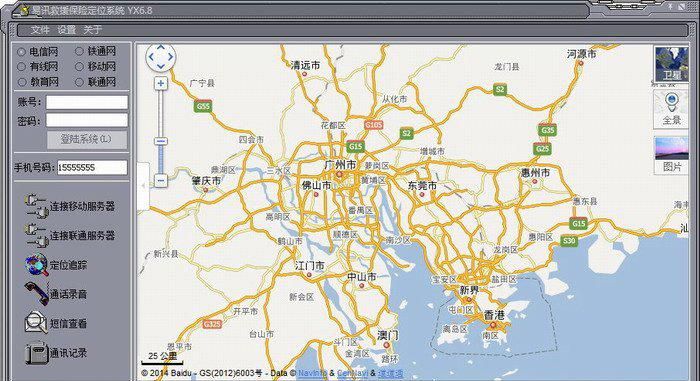Click the 通话录音 phone icon
700x381 pixels.
(37, 294)
